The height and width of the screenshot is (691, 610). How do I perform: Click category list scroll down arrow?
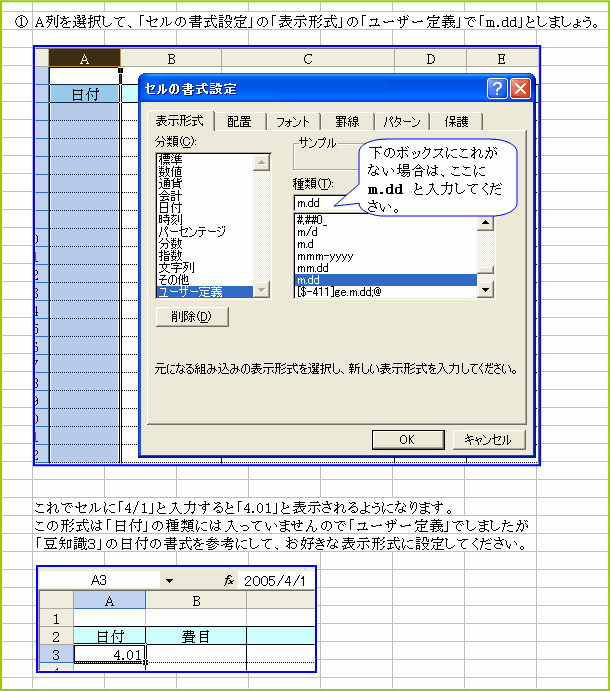coord(261,290)
